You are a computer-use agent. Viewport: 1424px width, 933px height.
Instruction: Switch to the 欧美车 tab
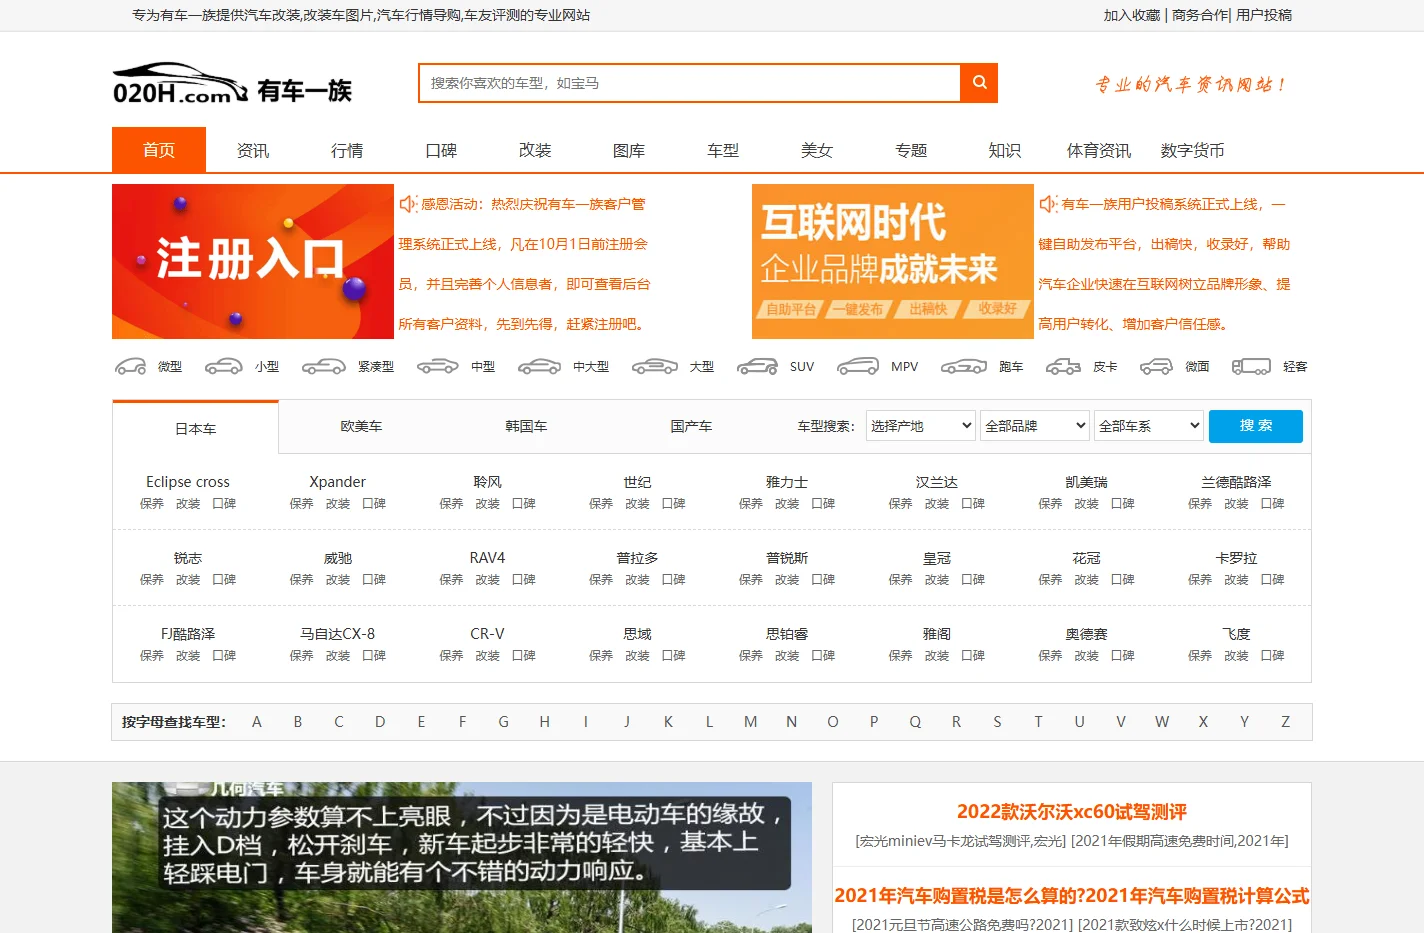[361, 426]
